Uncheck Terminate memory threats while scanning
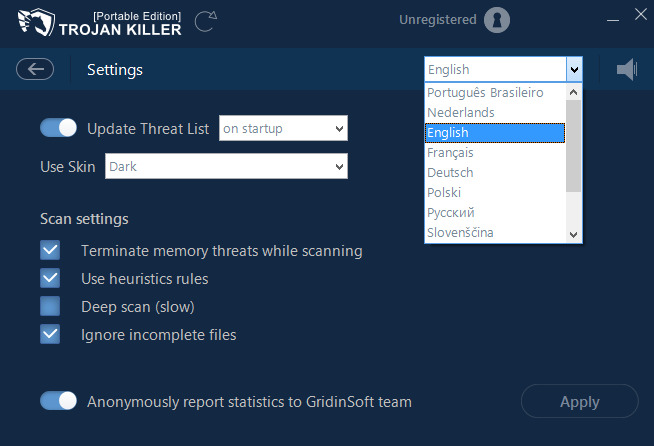654x446 pixels. point(50,250)
